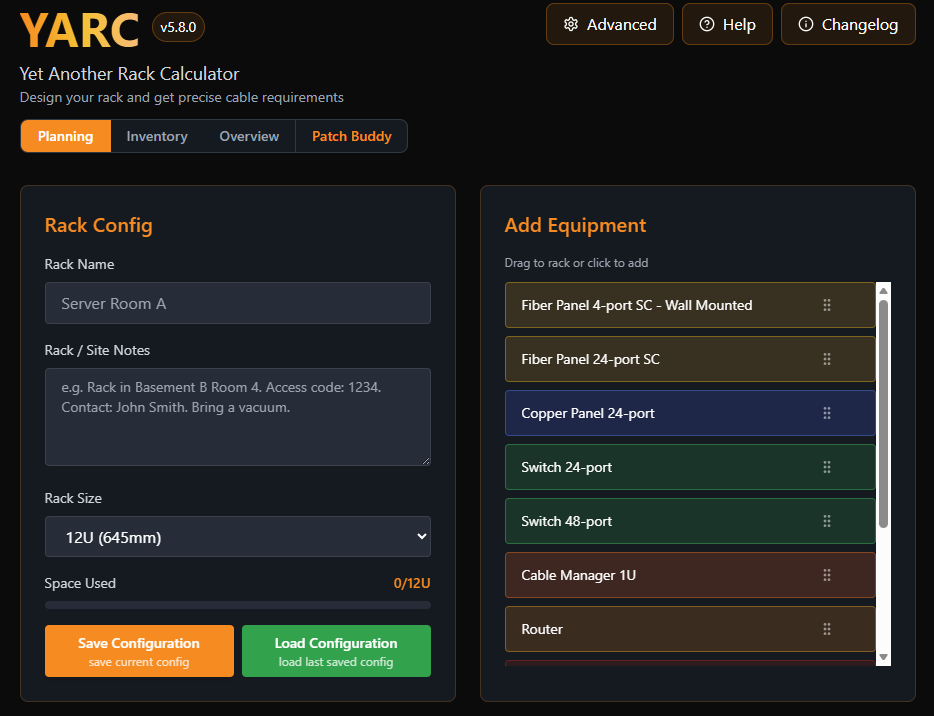
Task: Open the Patch Buddy tab
Action: tap(351, 136)
